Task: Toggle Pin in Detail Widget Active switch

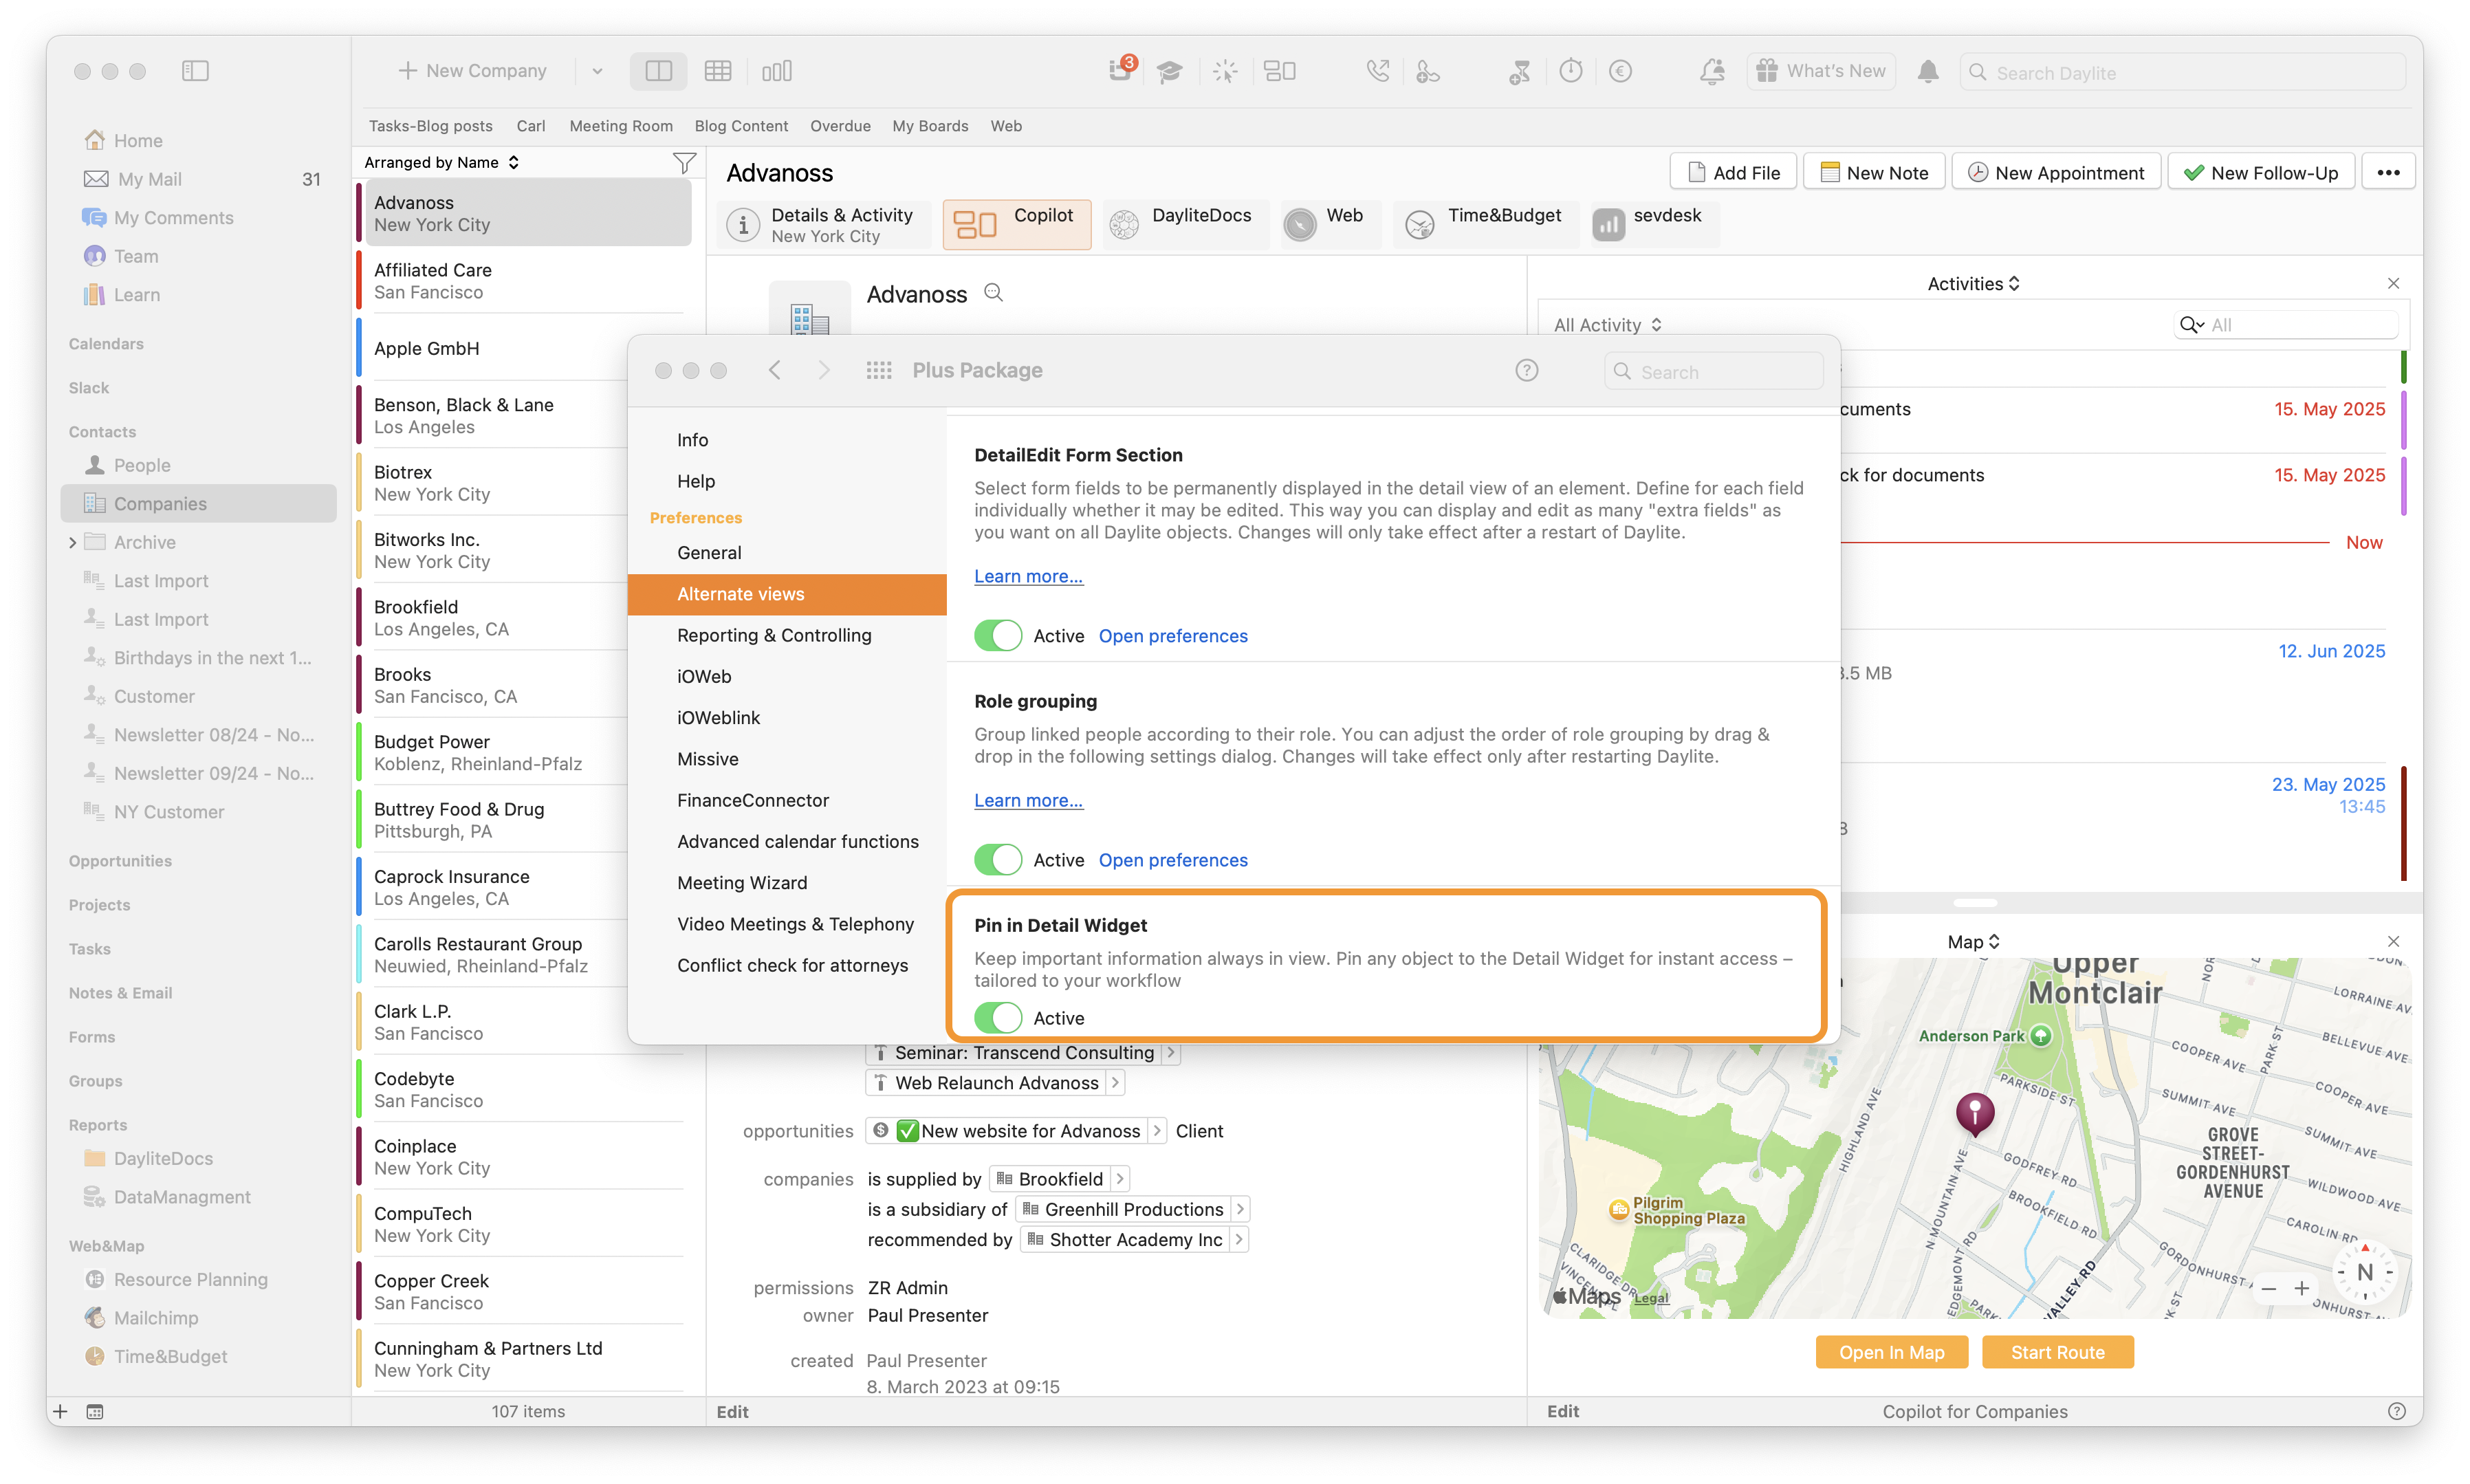Action: tap(998, 1018)
